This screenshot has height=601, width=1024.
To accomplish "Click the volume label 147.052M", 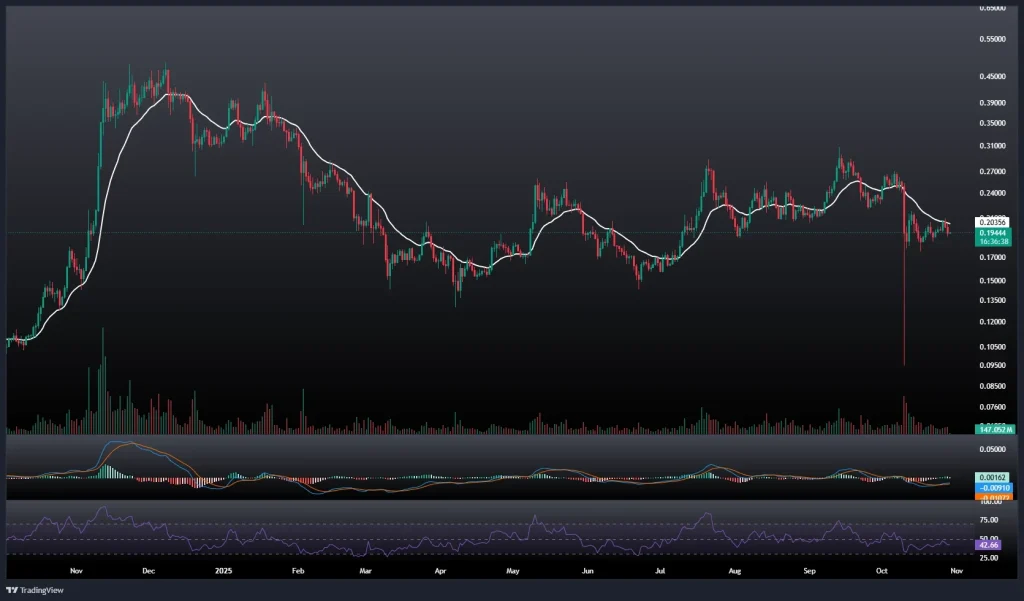I will 995,429.
